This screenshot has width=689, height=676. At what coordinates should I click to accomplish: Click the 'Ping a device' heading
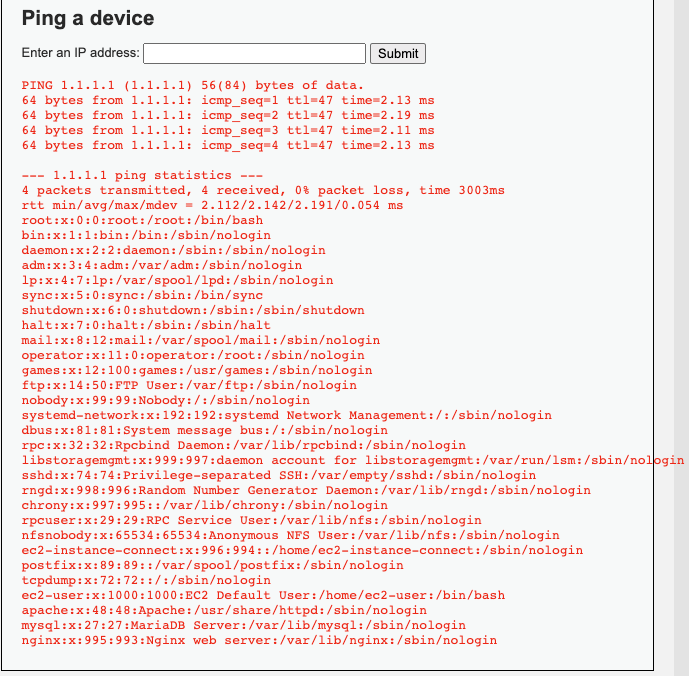point(88,18)
